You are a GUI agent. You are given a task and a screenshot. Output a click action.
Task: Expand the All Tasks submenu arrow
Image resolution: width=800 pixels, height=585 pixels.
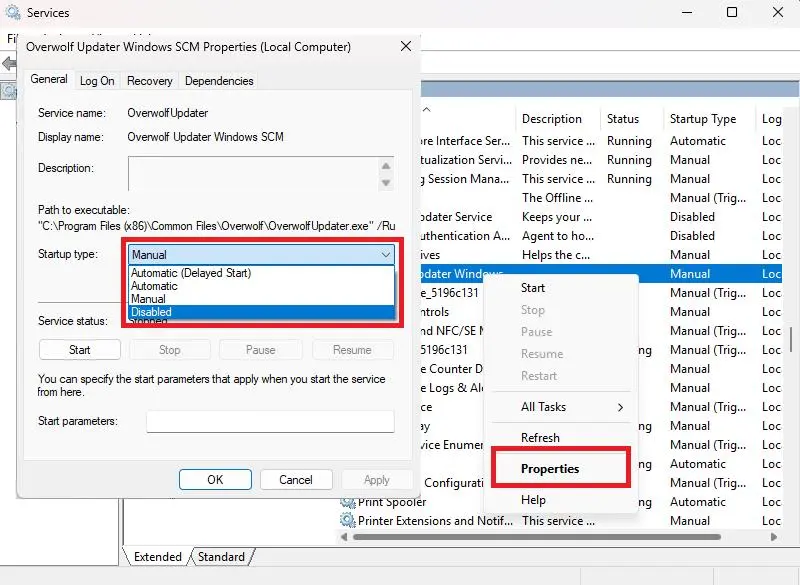click(x=620, y=407)
